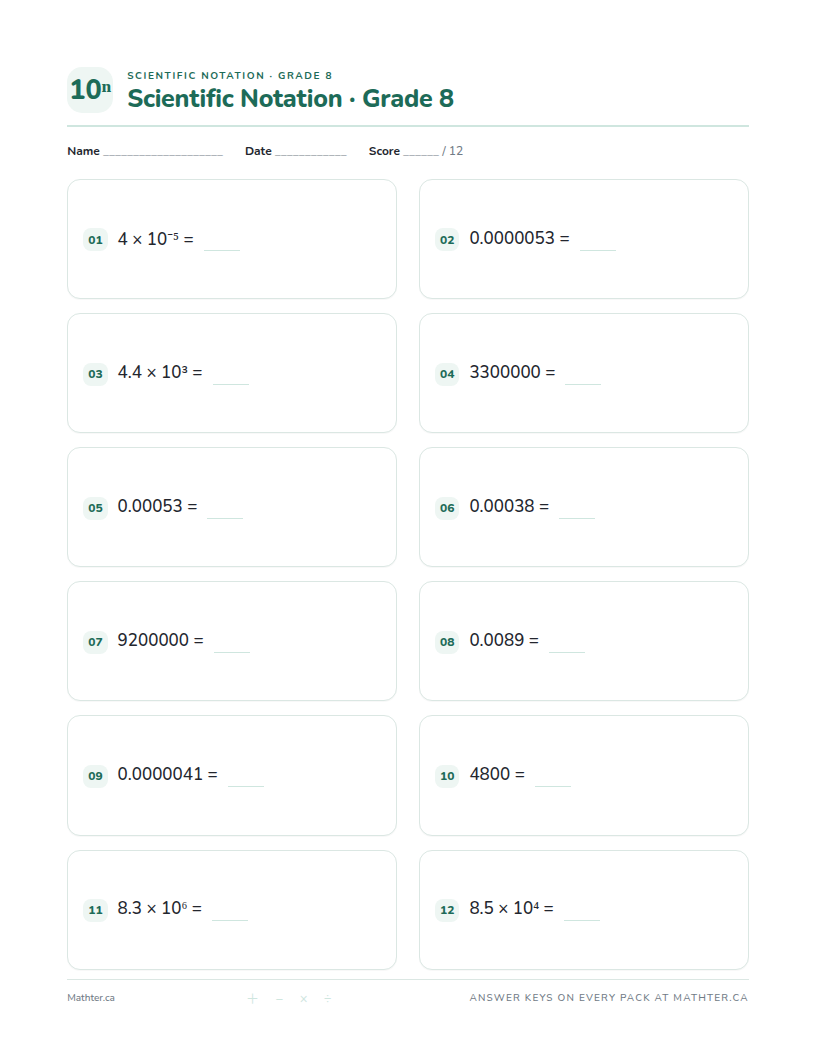816x1056 pixels.
Task: Click the expression '8.3 × 10⁶ ='
Action: coord(160,908)
